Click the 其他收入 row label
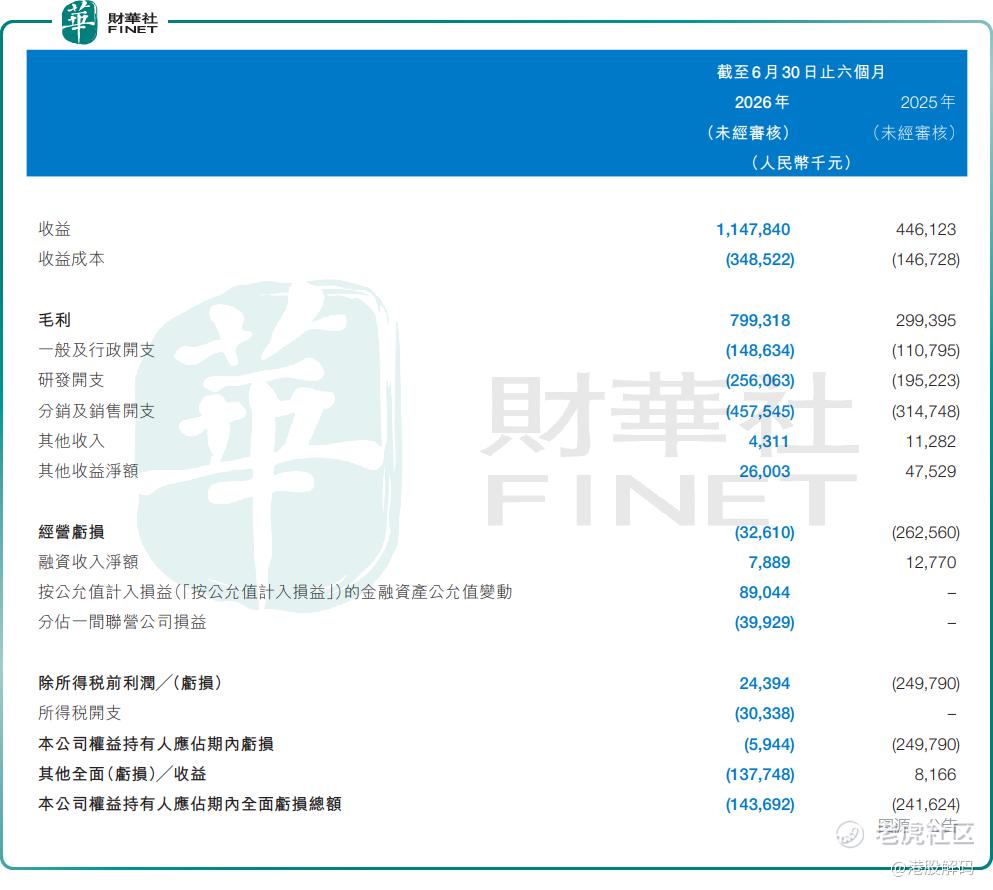 tap(72, 441)
